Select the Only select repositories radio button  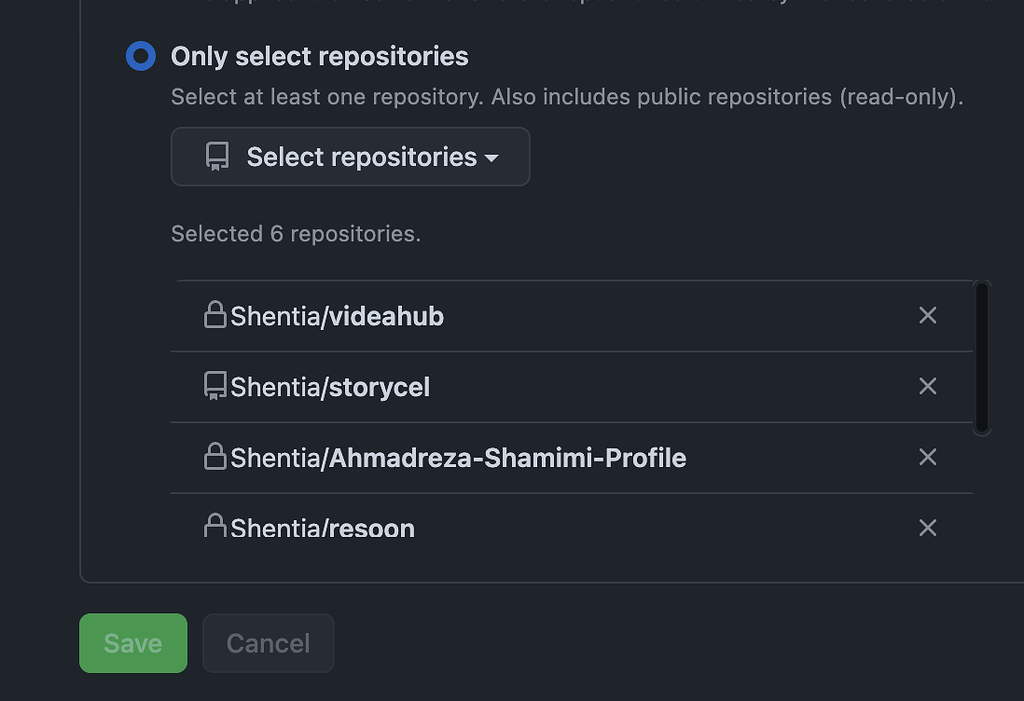click(140, 56)
